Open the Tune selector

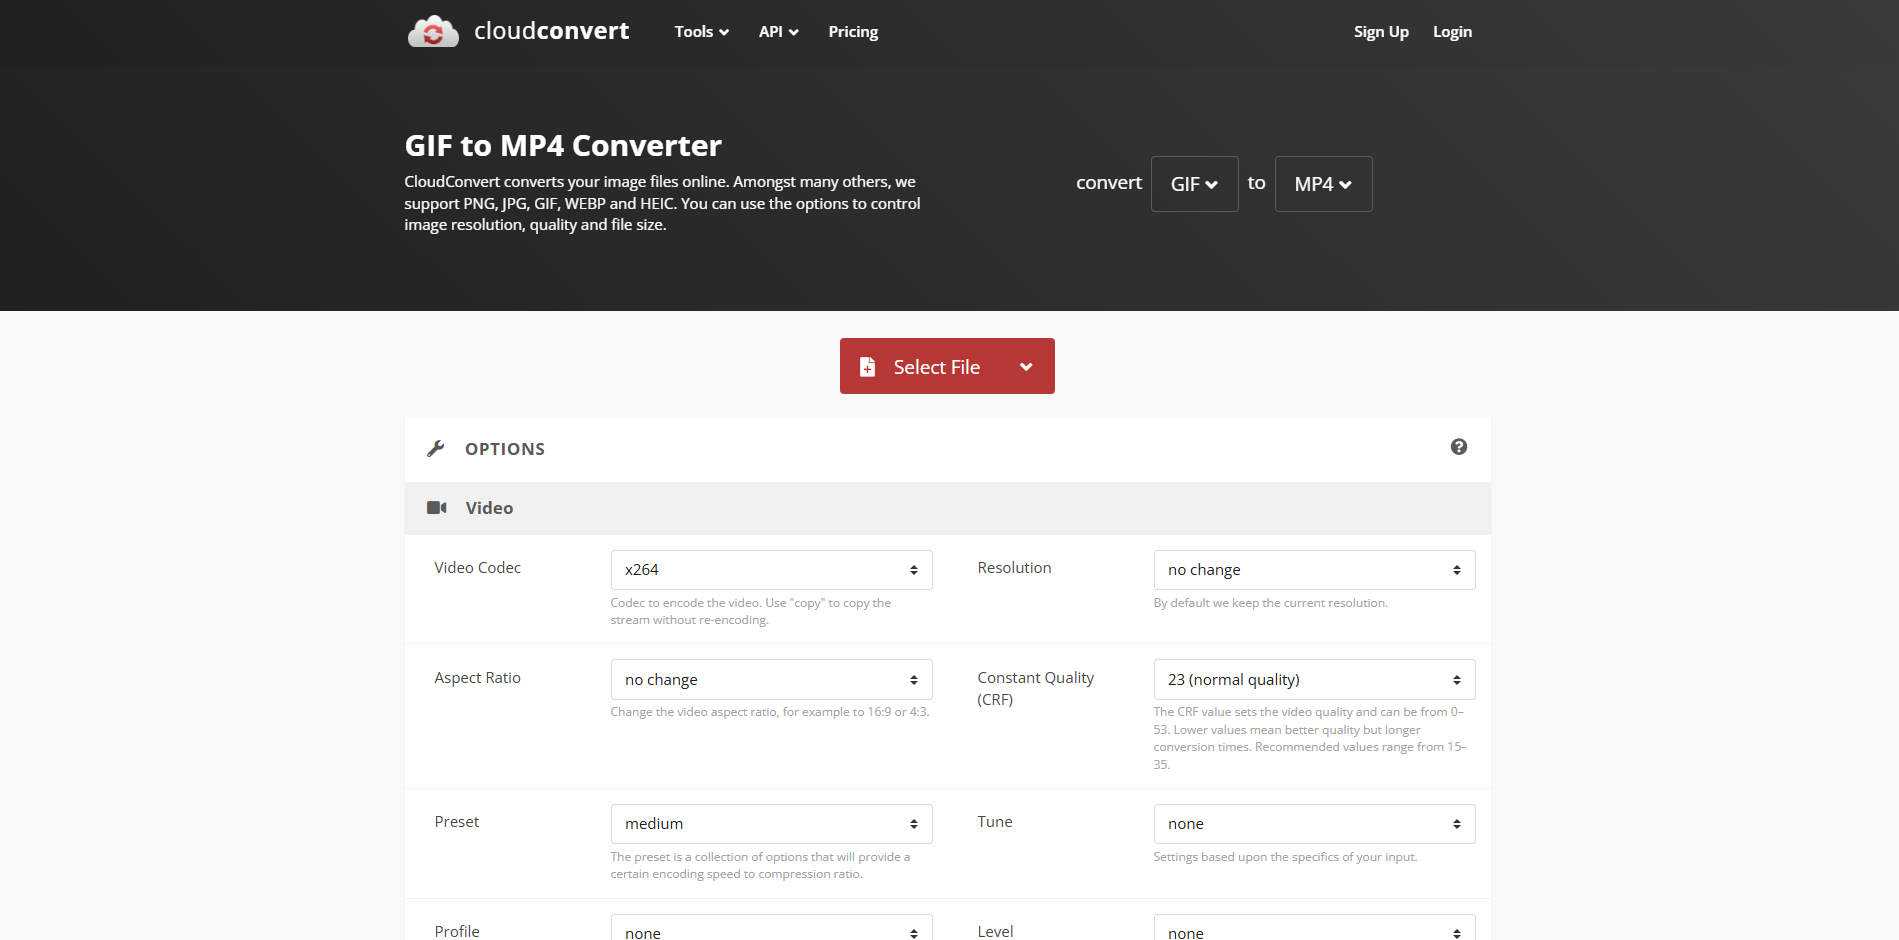1313,823
